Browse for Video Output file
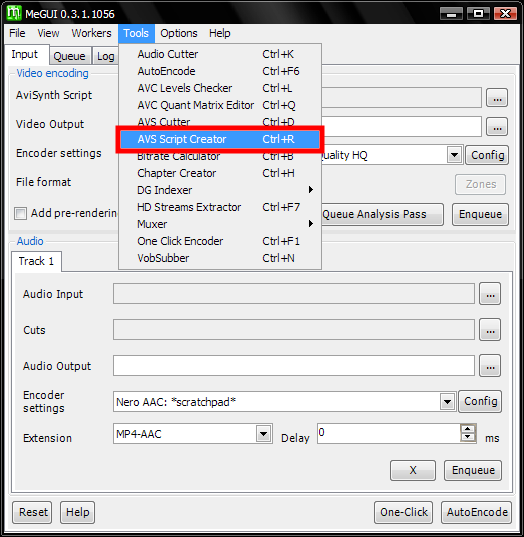This screenshot has height=537, width=524. [497, 127]
